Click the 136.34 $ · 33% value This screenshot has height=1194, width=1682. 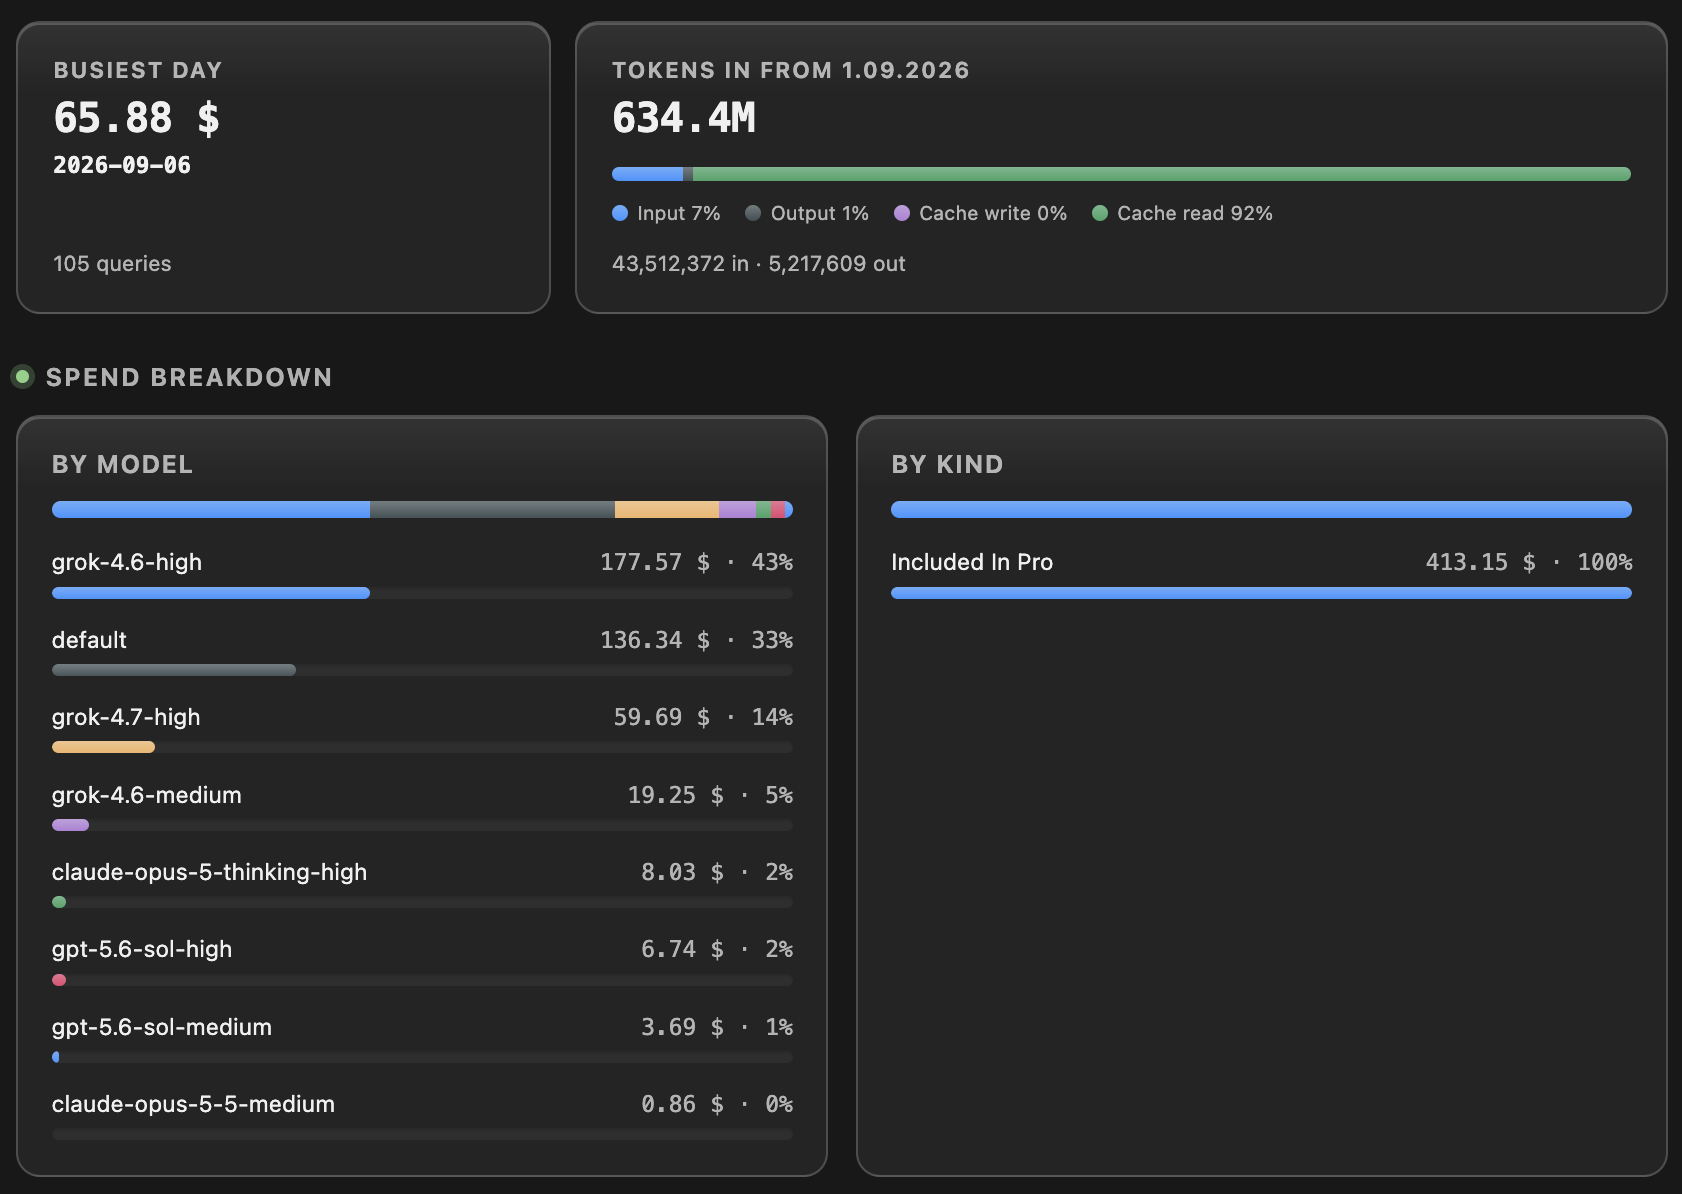point(696,640)
